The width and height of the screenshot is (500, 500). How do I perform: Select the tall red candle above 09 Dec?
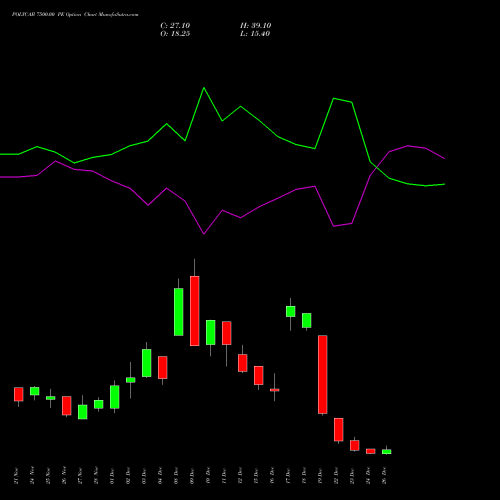point(195,311)
